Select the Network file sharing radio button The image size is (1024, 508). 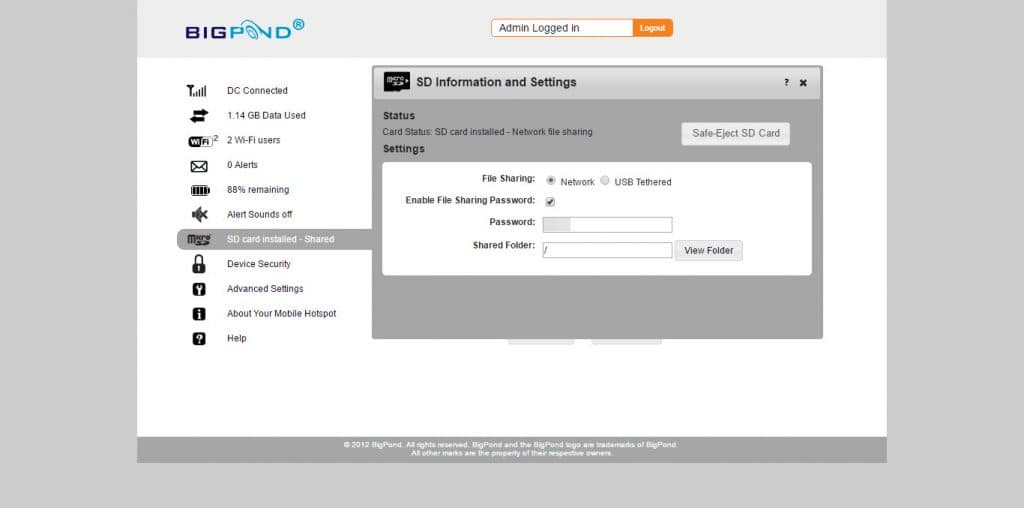(551, 181)
